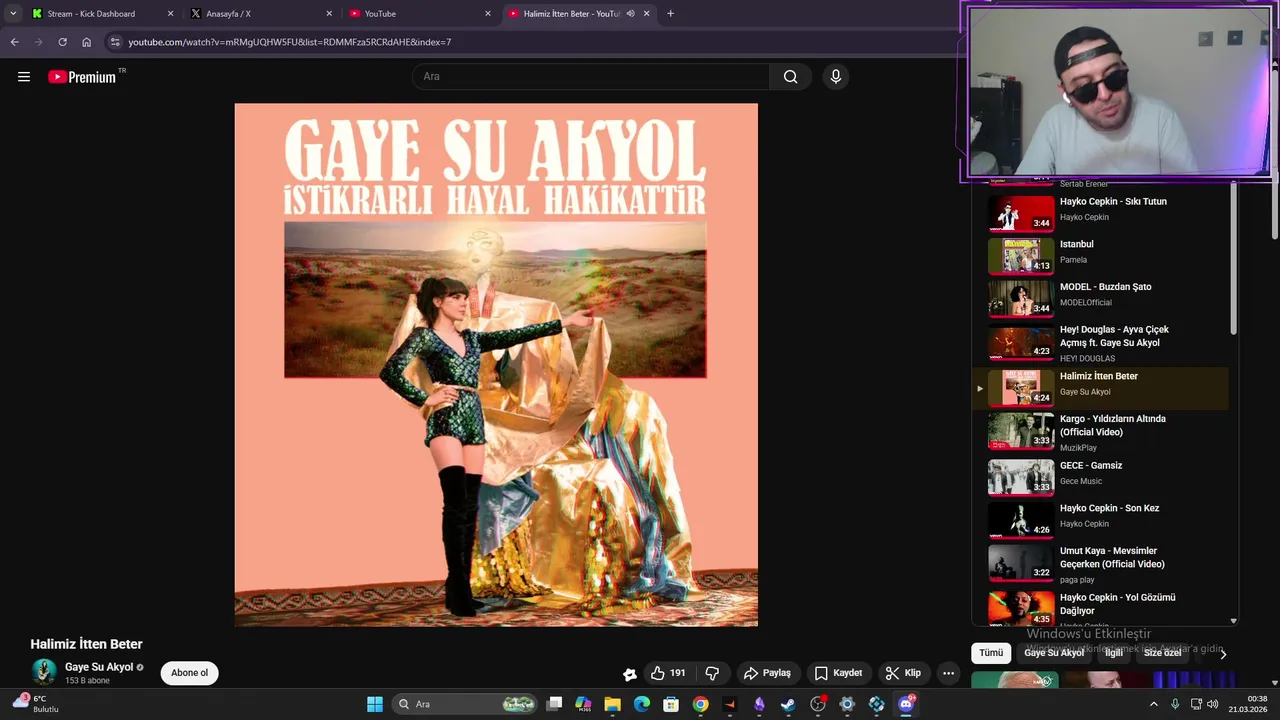Close the Stream - Kick Dashboard tab
Image resolution: width=1280 pixels, height=720 pixels.
[170, 14]
